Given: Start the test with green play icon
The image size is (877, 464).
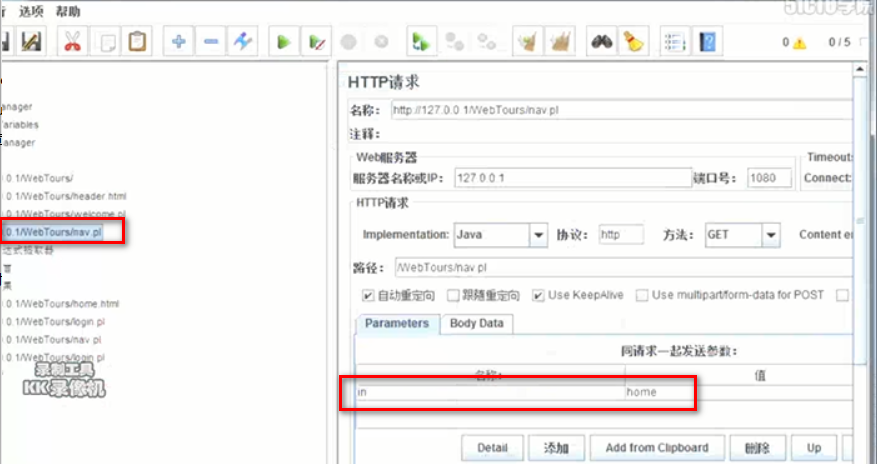Looking at the screenshot, I should coord(284,42).
